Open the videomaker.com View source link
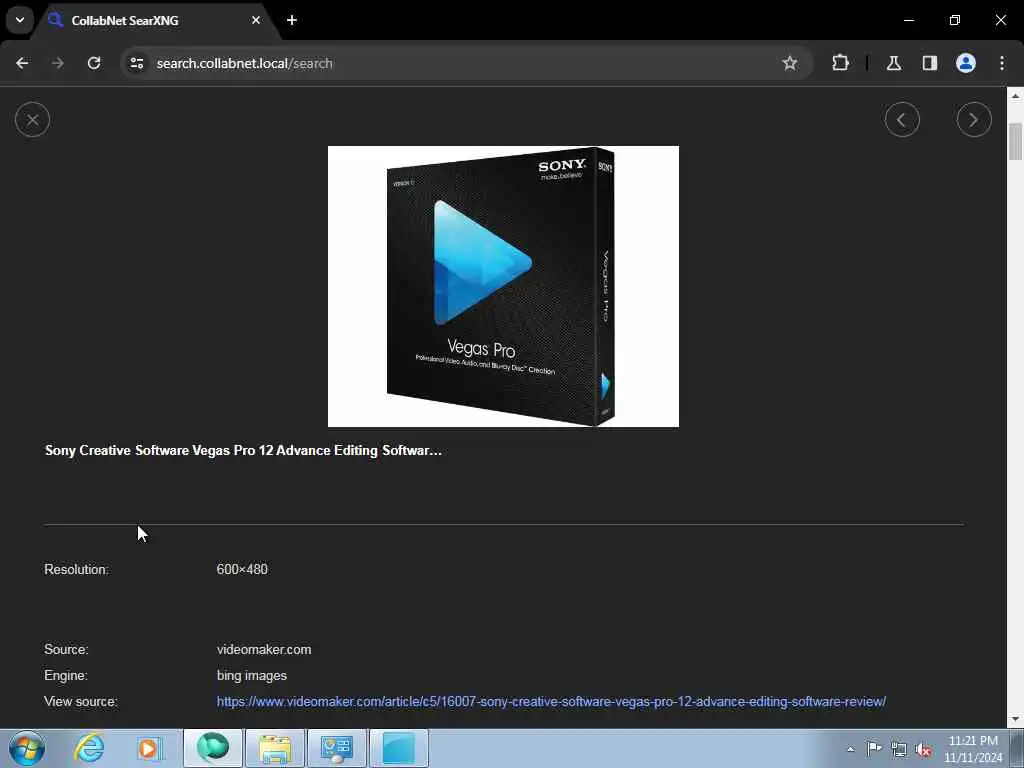 coord(551,701)
